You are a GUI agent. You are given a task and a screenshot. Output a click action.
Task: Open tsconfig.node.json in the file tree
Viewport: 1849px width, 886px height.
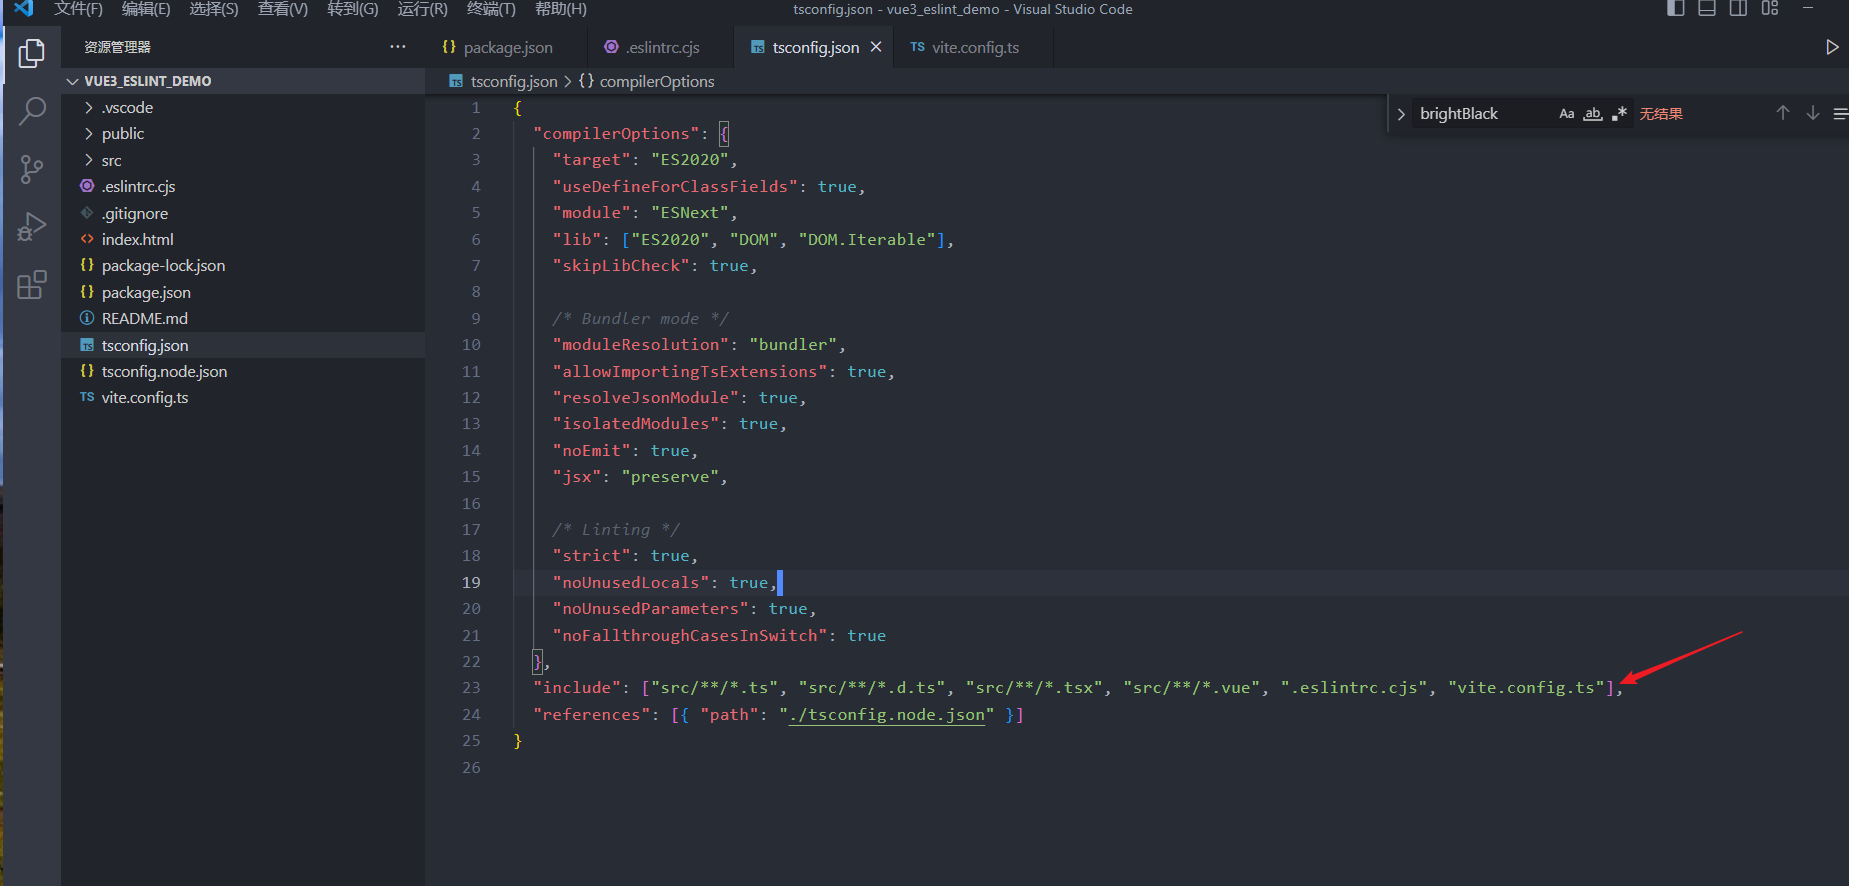pyautogui.click(x=243, y=372)
